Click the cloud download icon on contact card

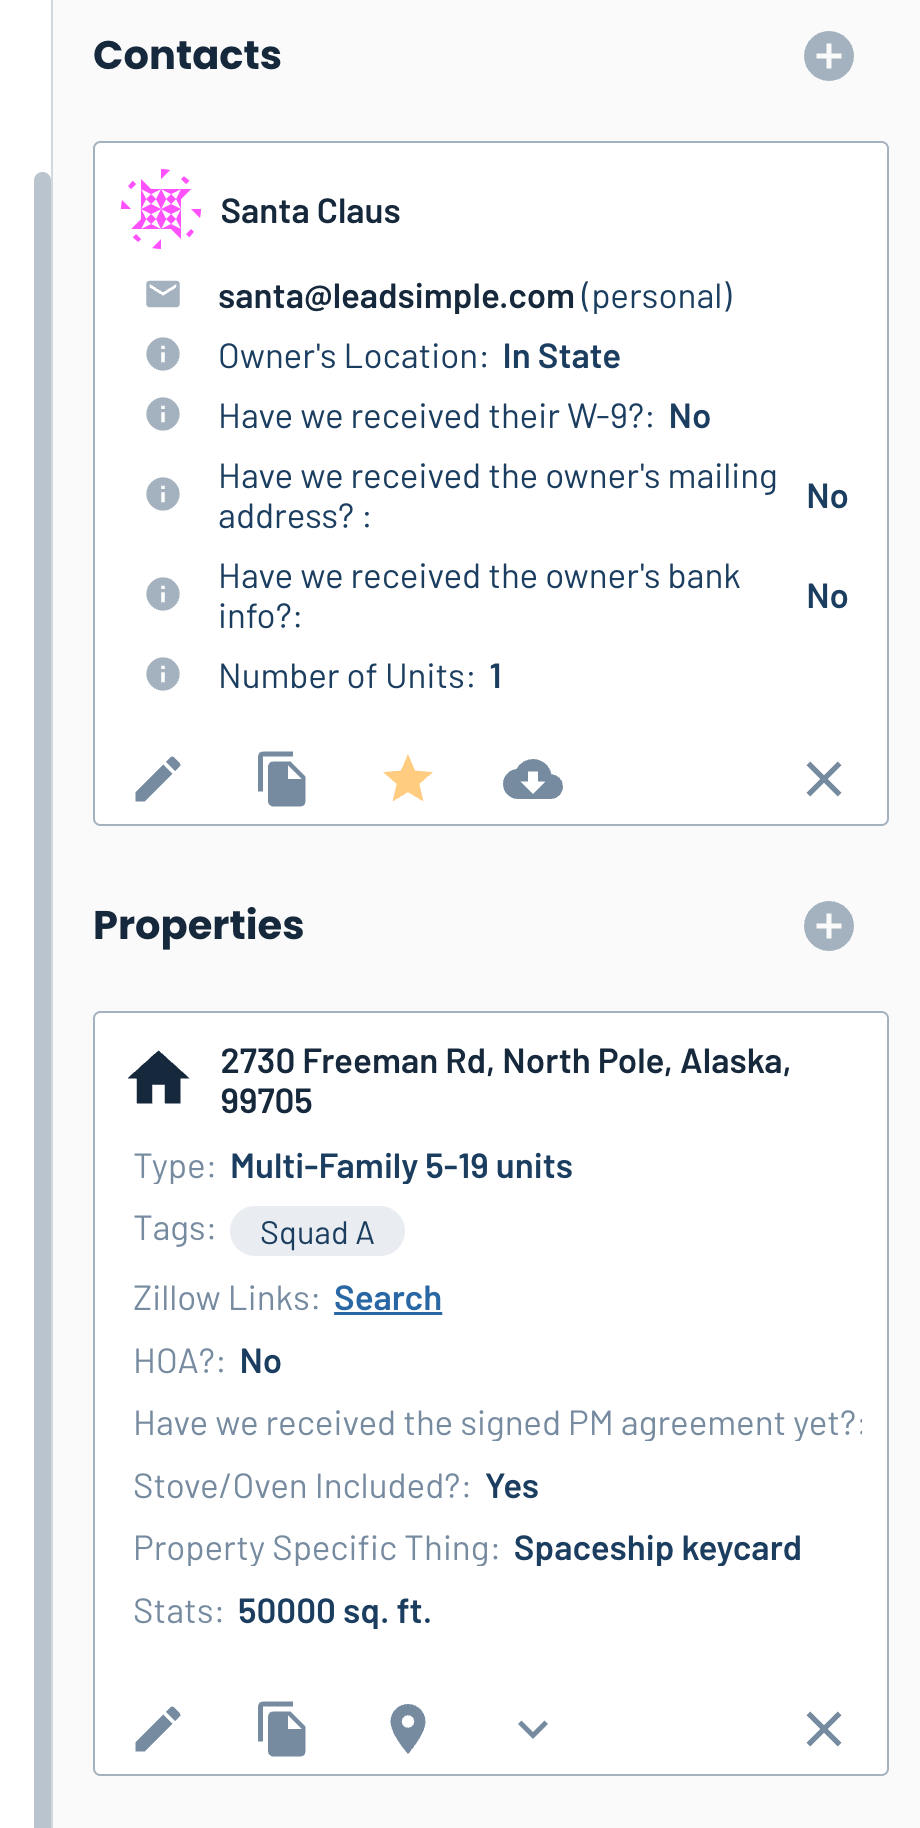[x=533, y=780]
